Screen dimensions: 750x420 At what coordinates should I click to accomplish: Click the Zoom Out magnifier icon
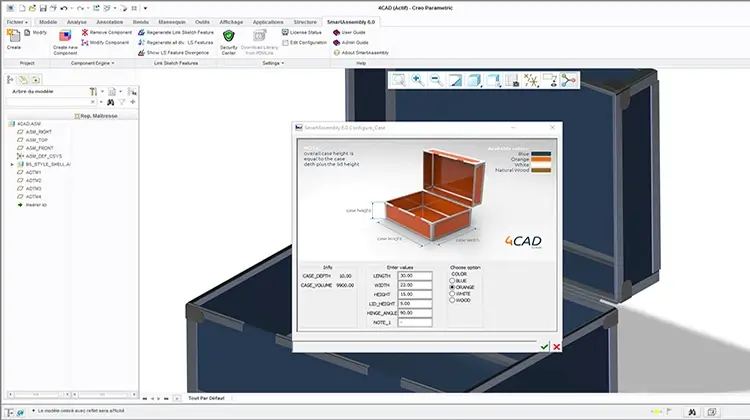click(x=436, y=80)
